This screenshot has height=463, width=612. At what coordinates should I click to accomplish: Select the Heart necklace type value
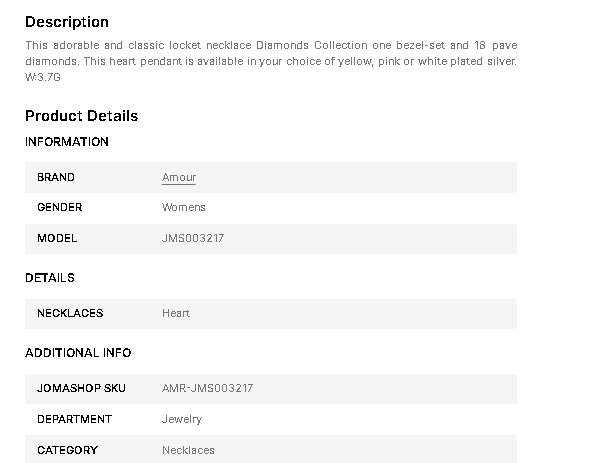(176, 314)
